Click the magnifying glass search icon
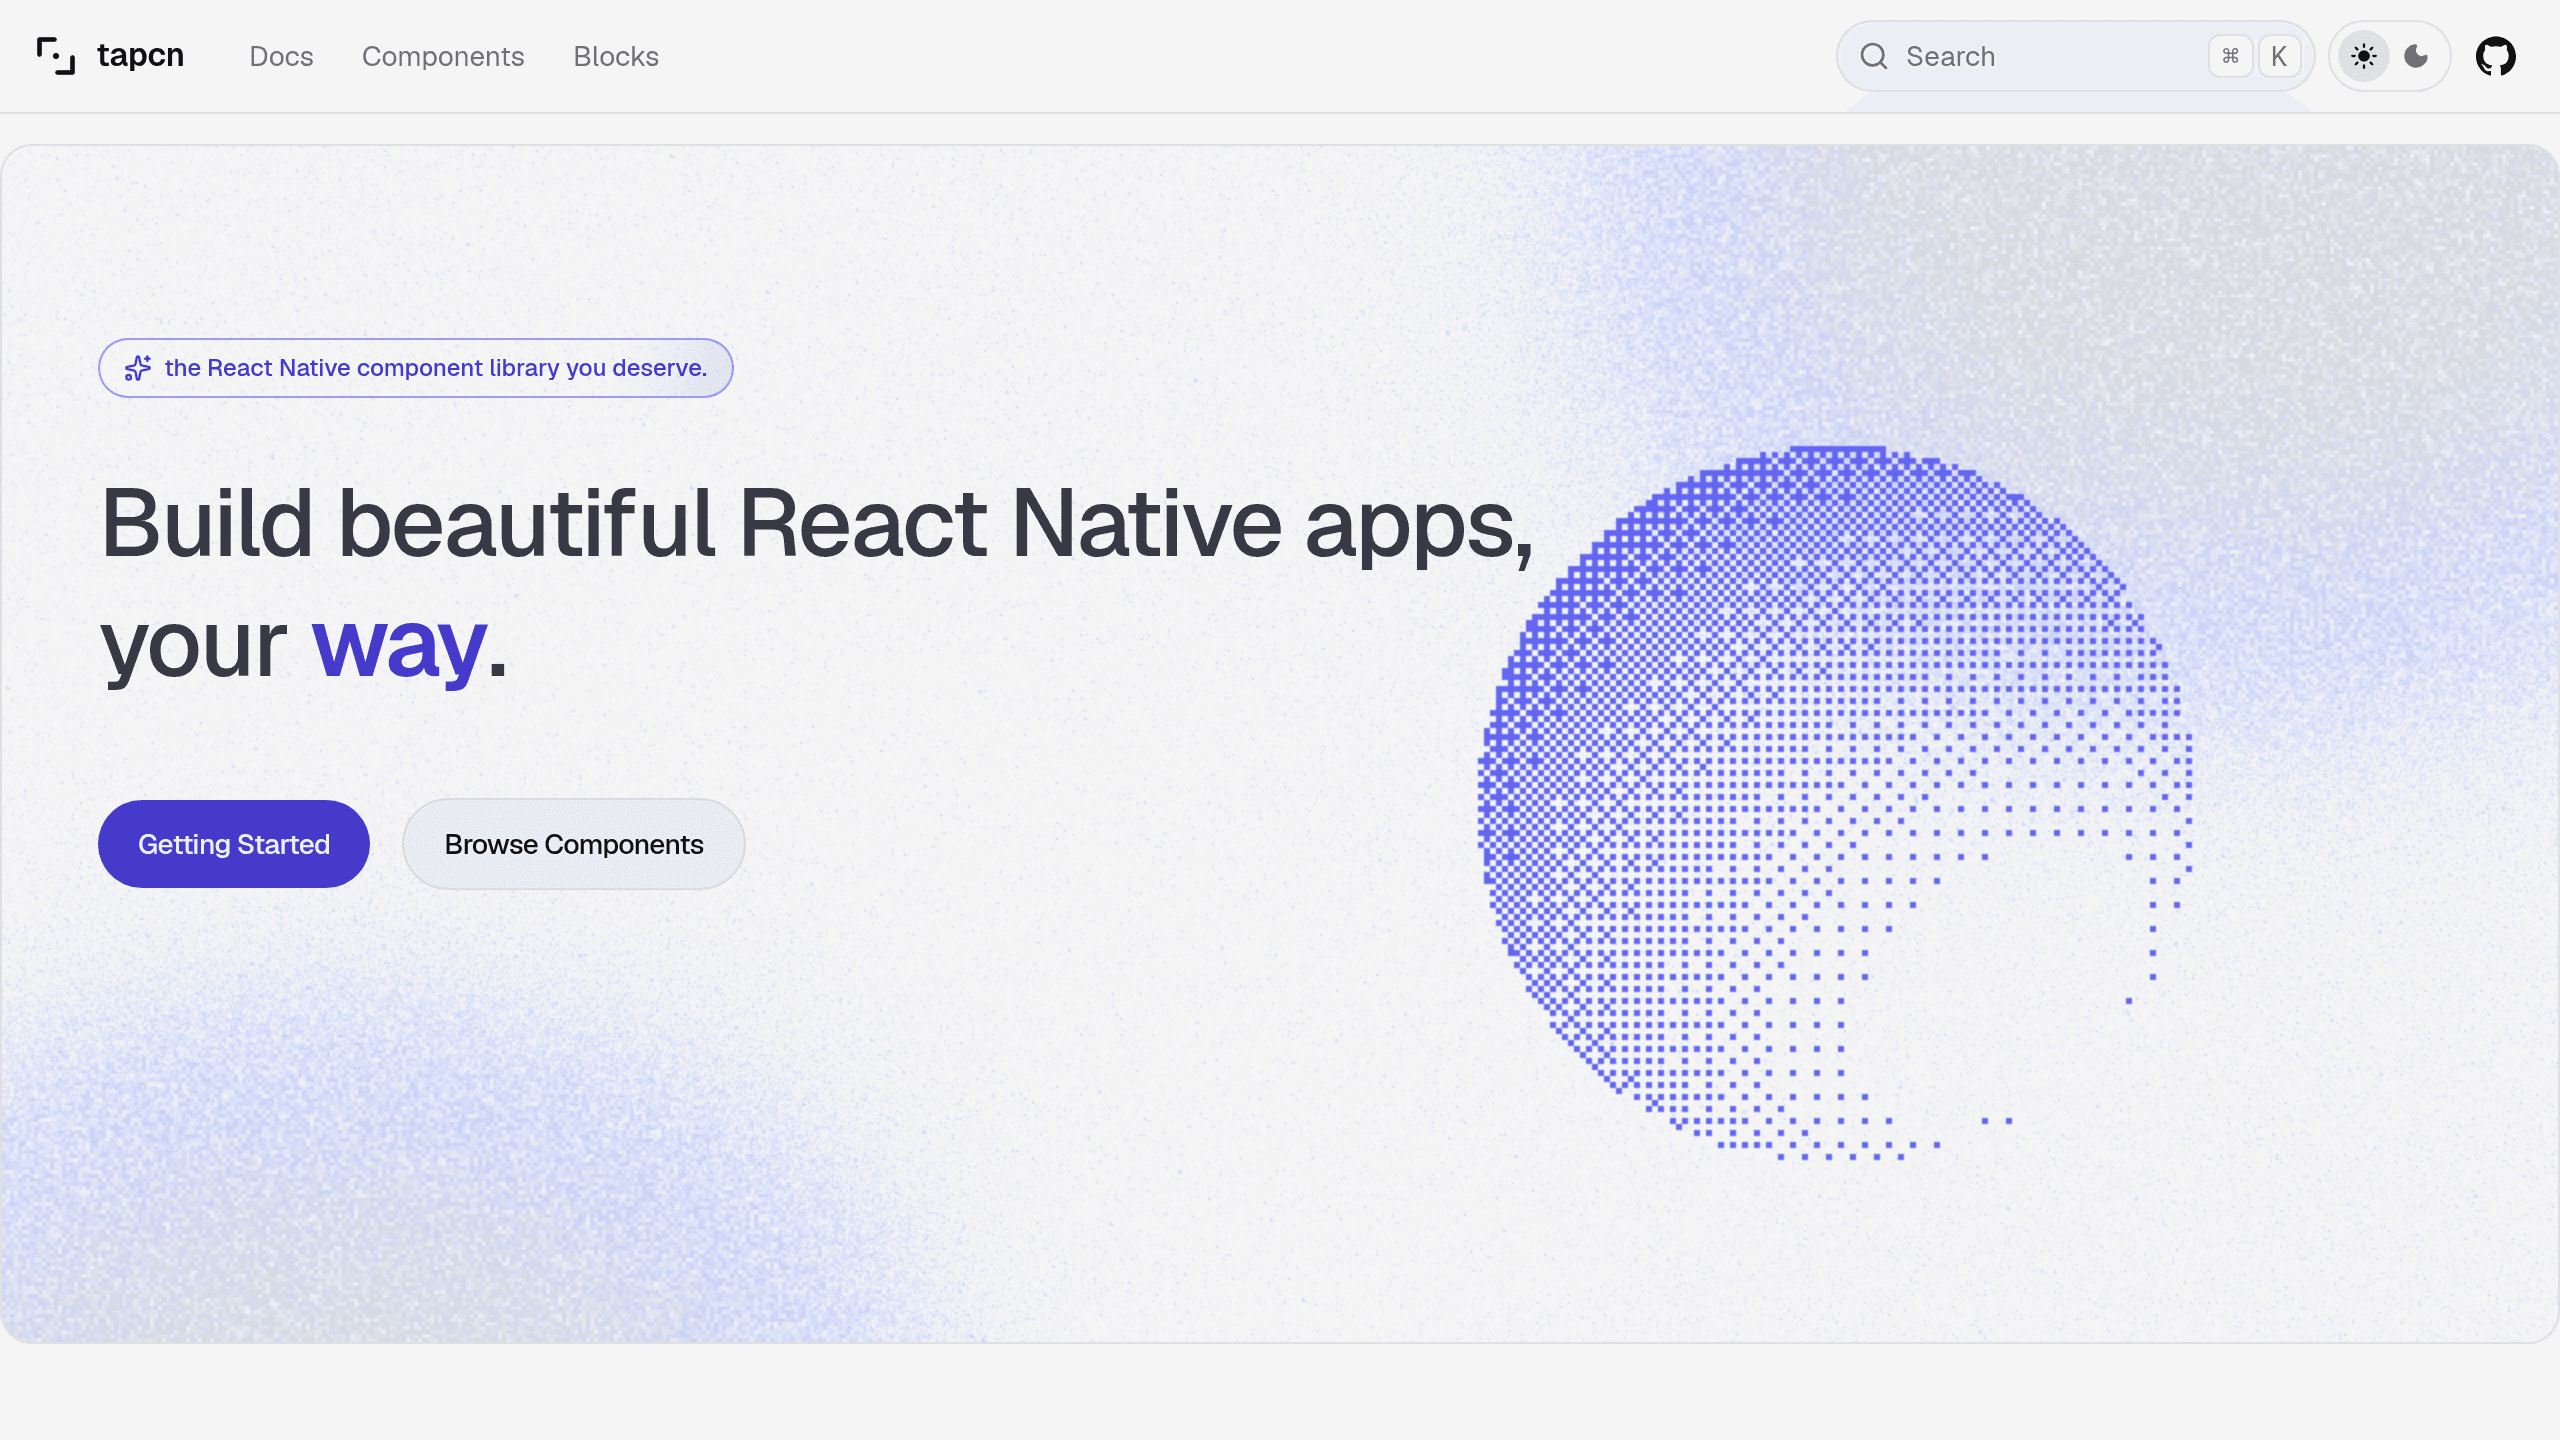Viewport: 2560px width, 1440px height. pyautogui.click(x=1874, y=56)
